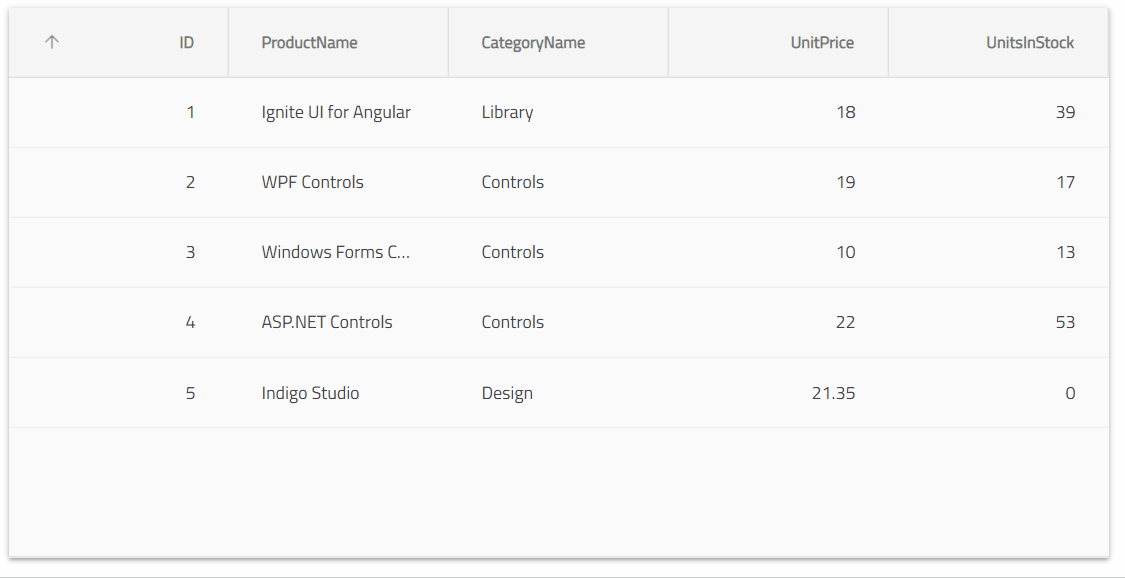
Task: Click the truncated Windows Forms product name
Action: click(335, 252)
